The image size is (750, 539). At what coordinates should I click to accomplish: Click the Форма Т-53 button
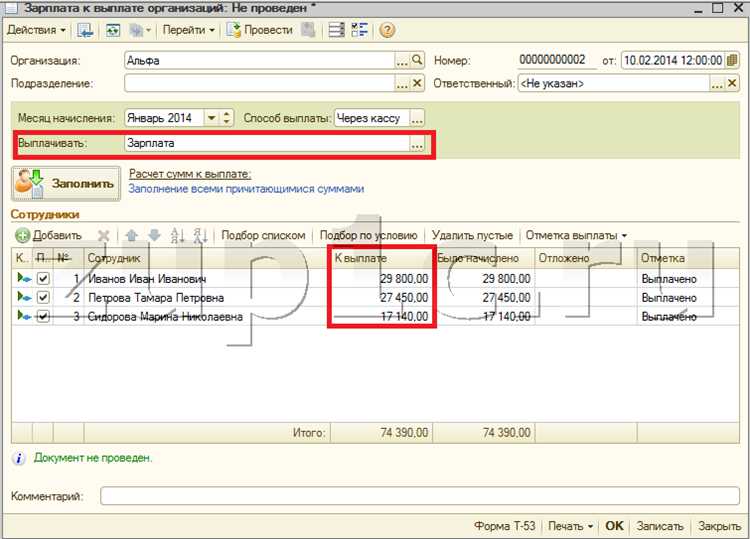pos(505,526)
